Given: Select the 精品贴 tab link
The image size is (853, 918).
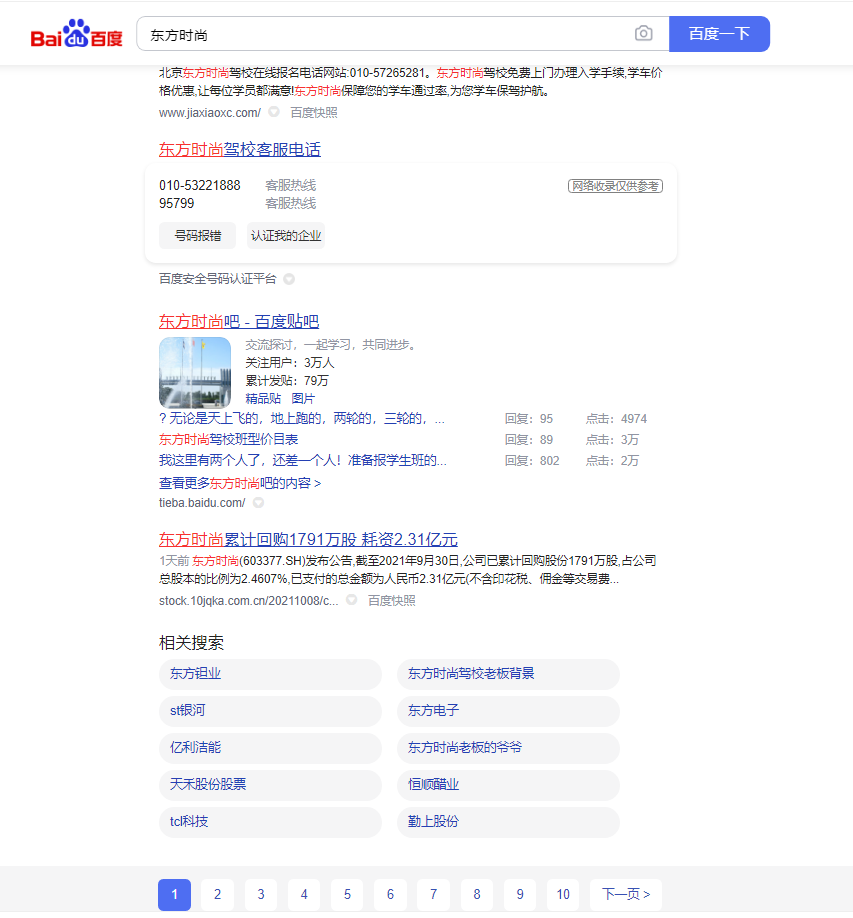Looking at the screenshot, I should tap(263, 399).
